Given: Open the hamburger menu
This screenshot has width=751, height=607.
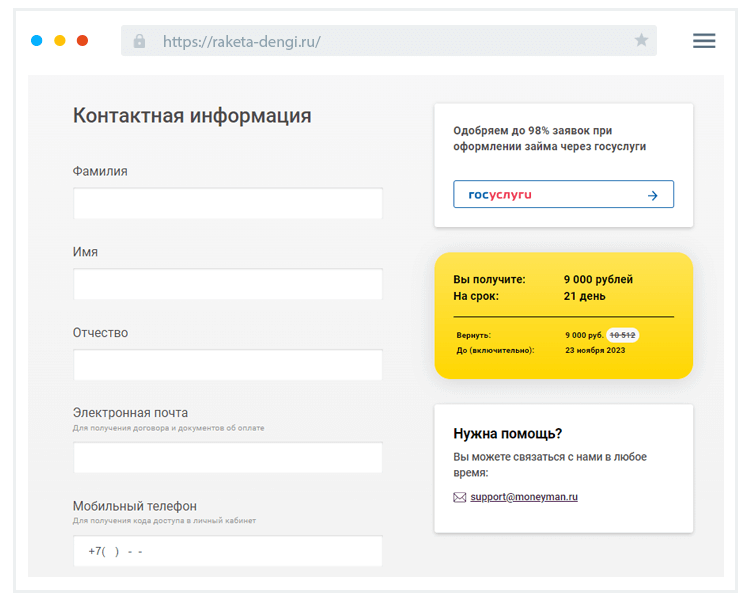Looking at the screenshot, I should point(704,41).
